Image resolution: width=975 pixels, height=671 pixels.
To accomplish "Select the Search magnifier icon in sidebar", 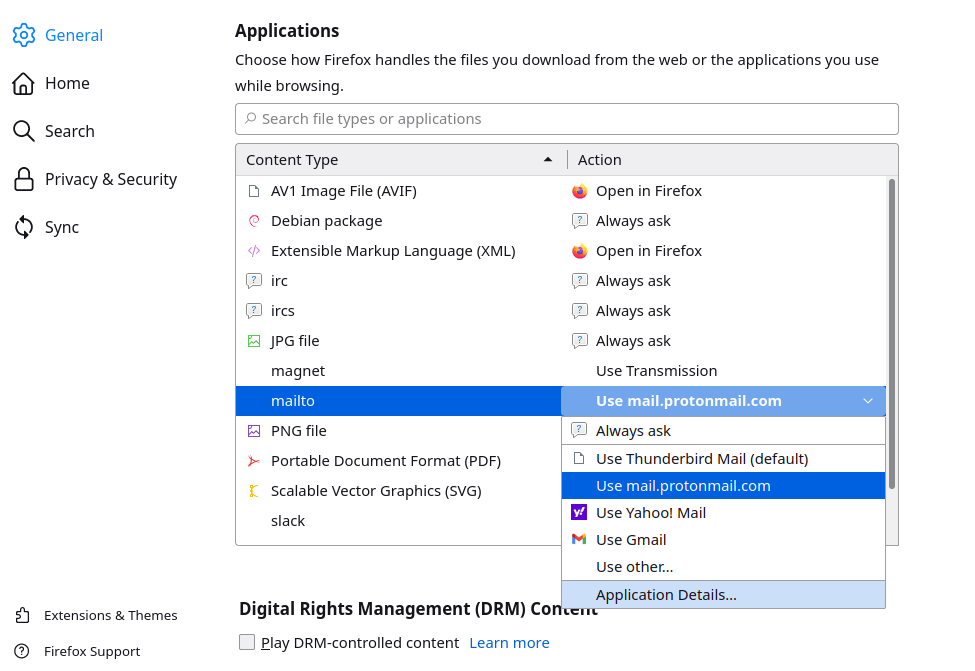I will click(24, 131).
